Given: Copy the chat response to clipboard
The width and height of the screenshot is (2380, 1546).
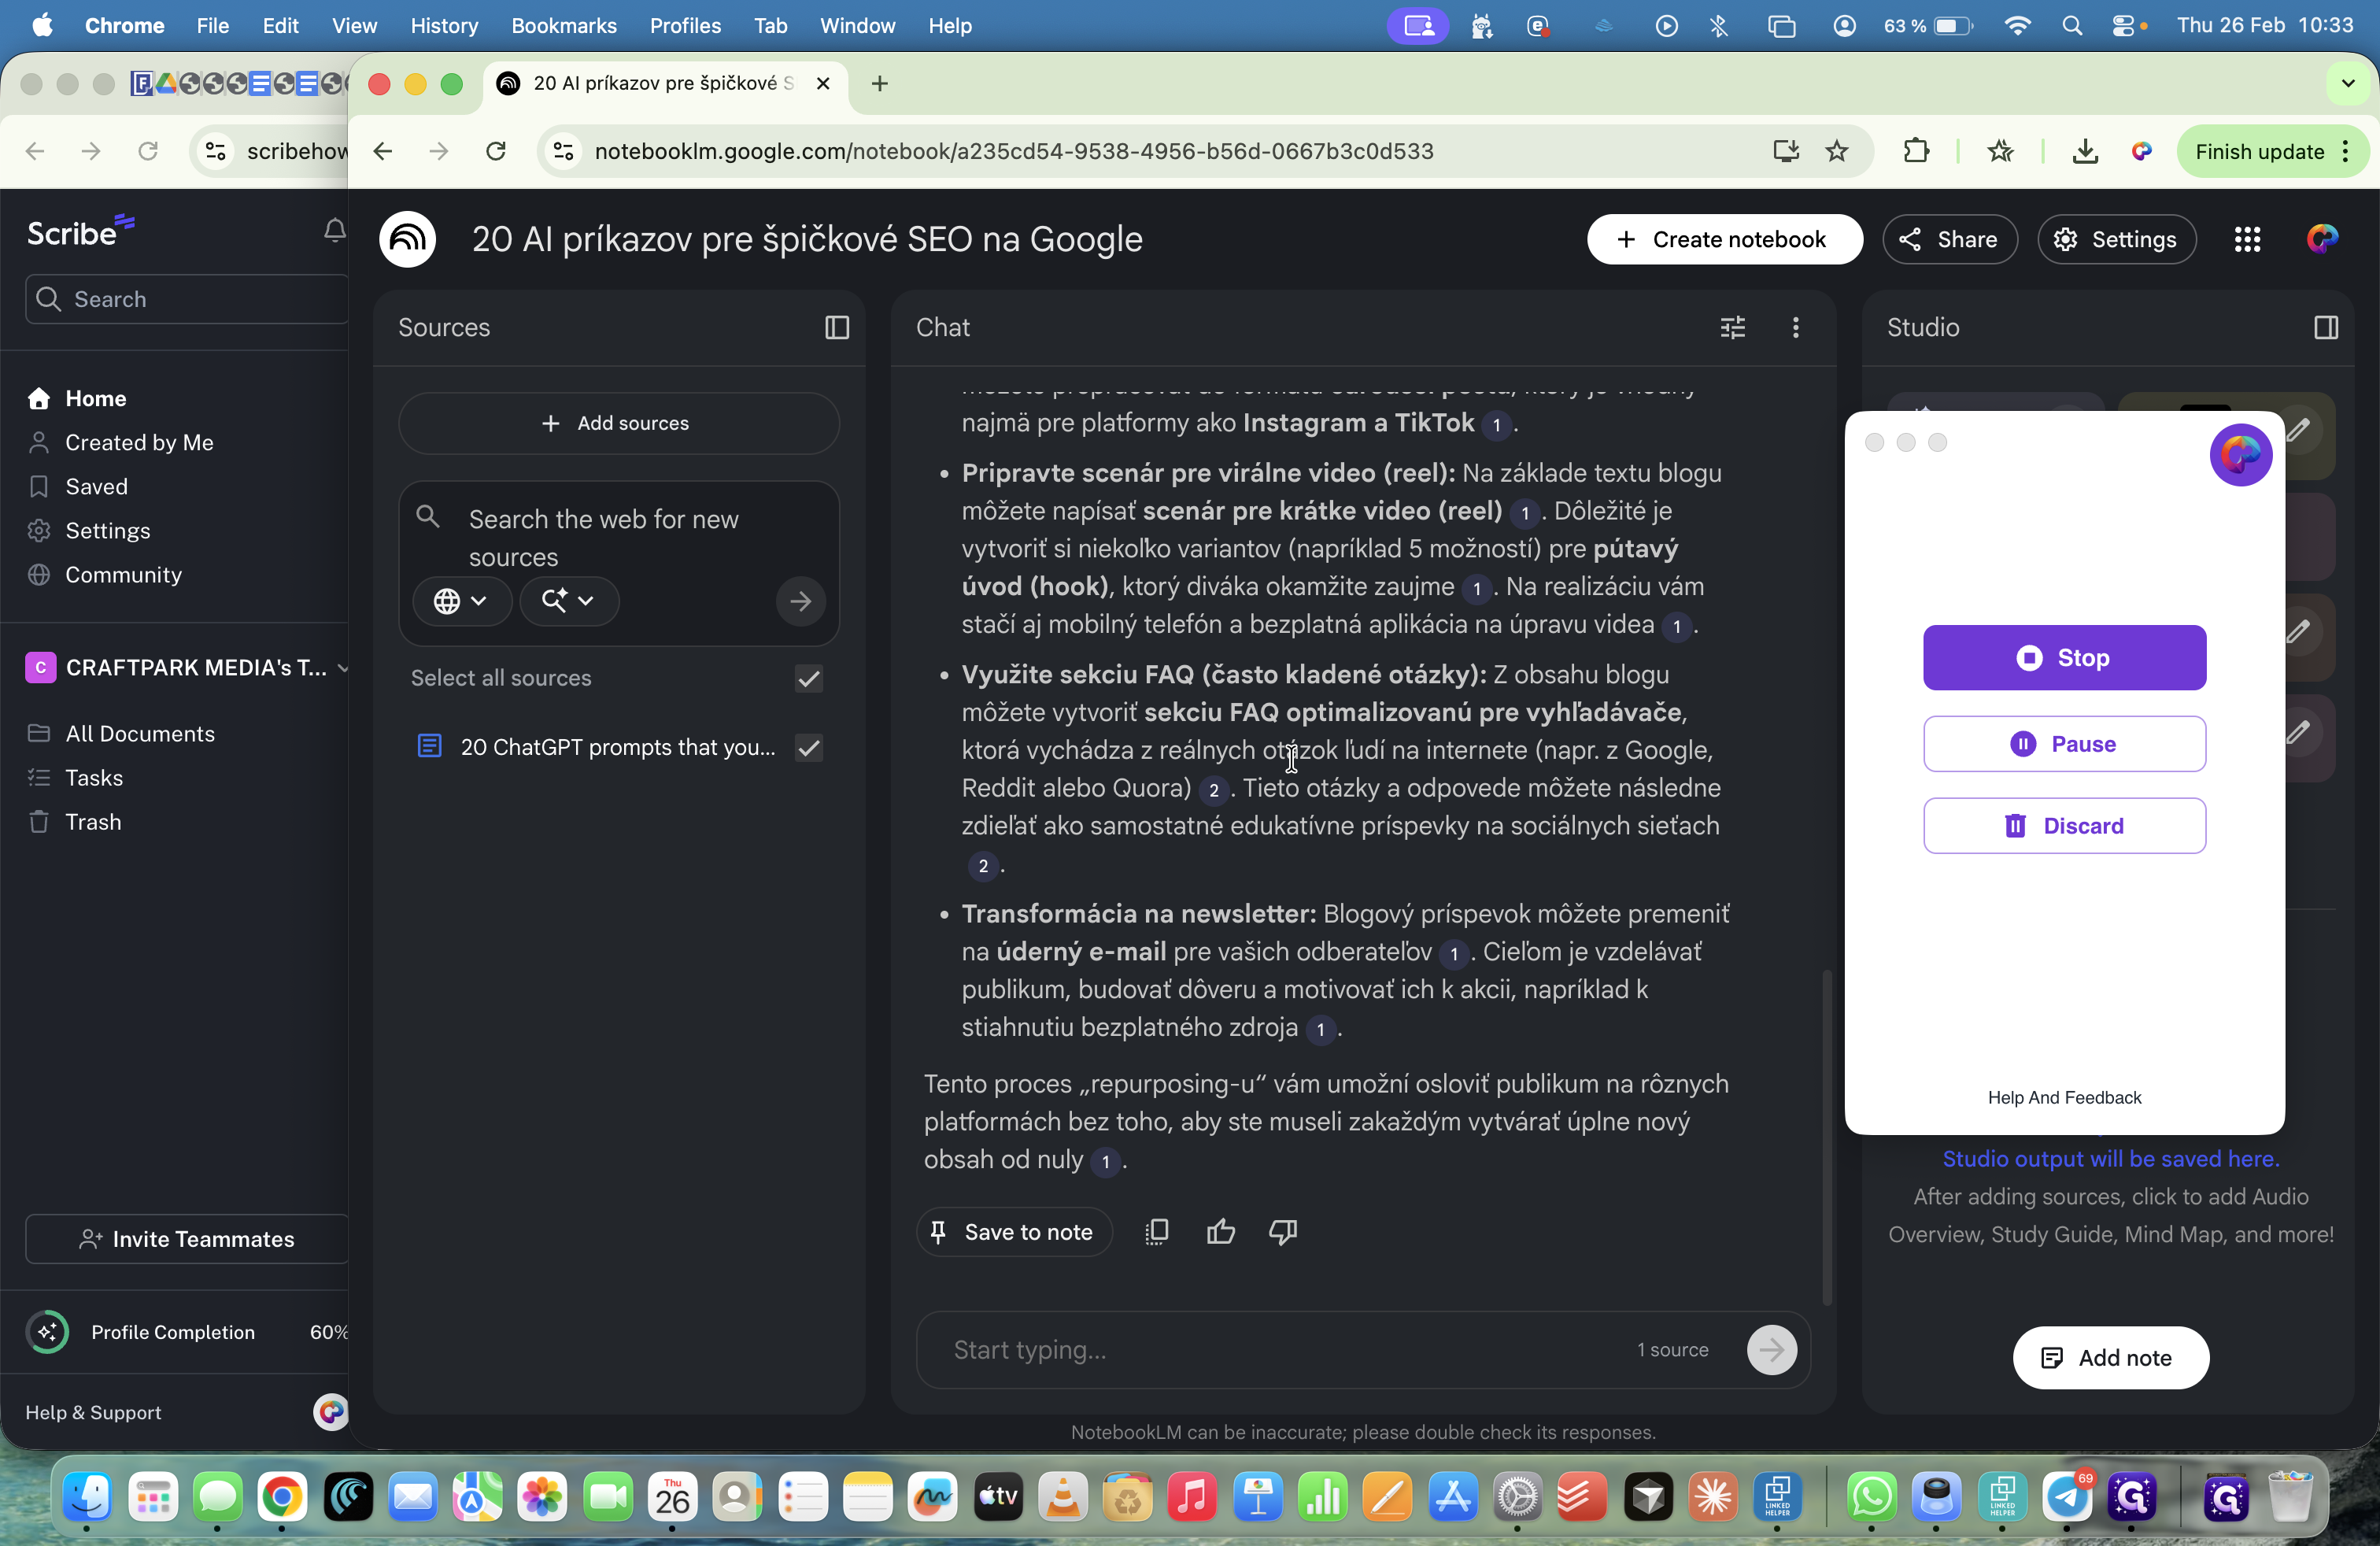Looking at the screenshot, I should coord(1156,1231).
